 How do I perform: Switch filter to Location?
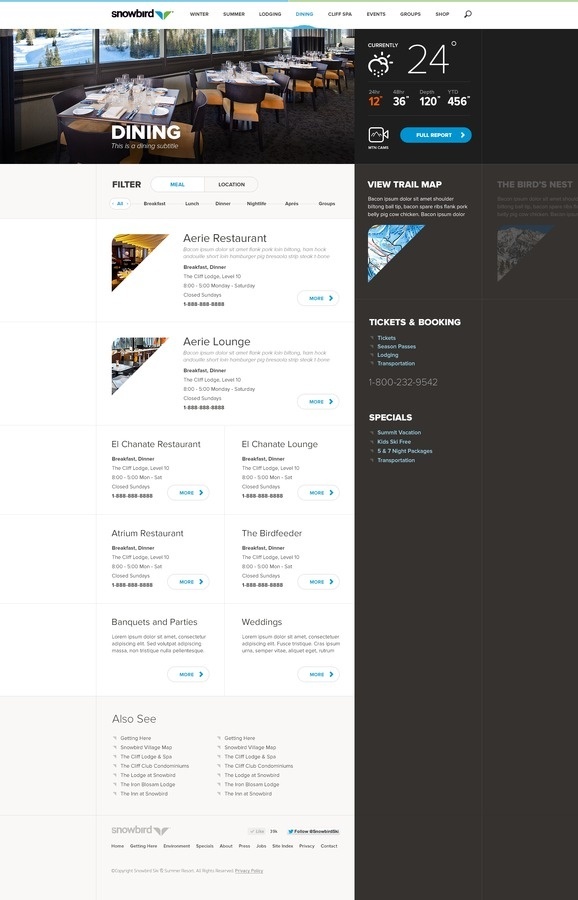pos(231,184)
